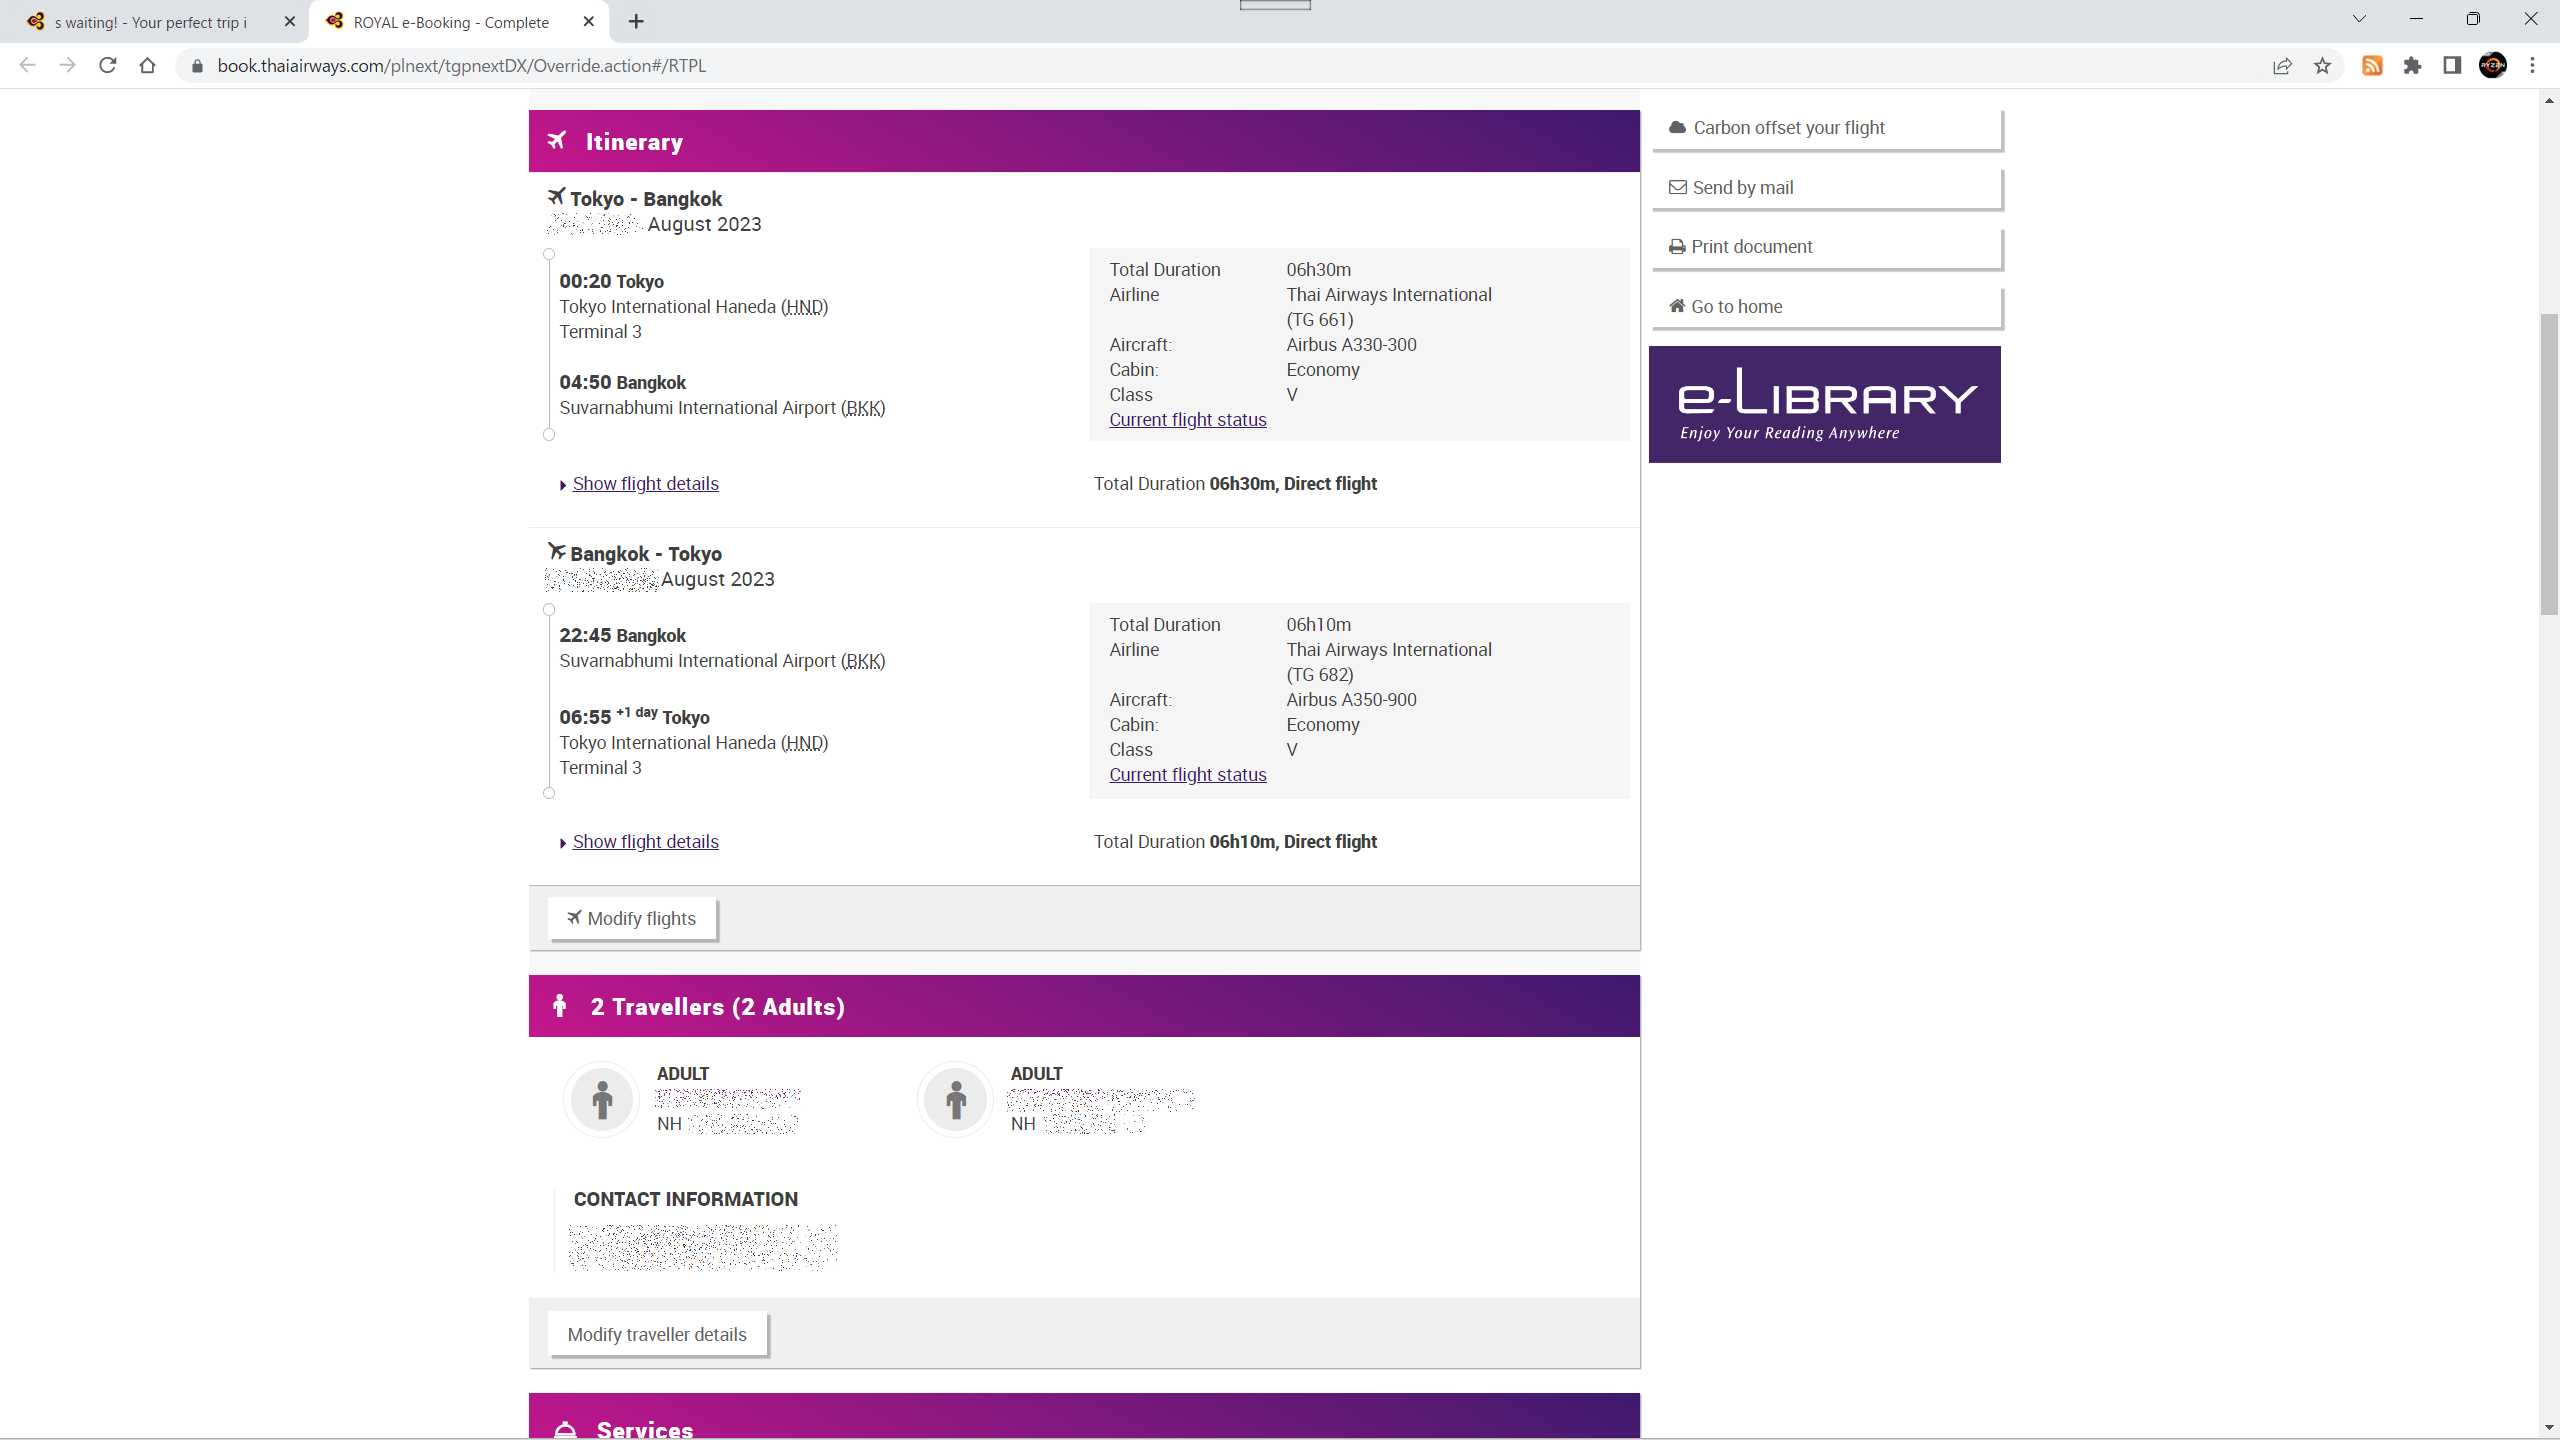Click the second adult traveller avatar icon

pos(956,1099)
